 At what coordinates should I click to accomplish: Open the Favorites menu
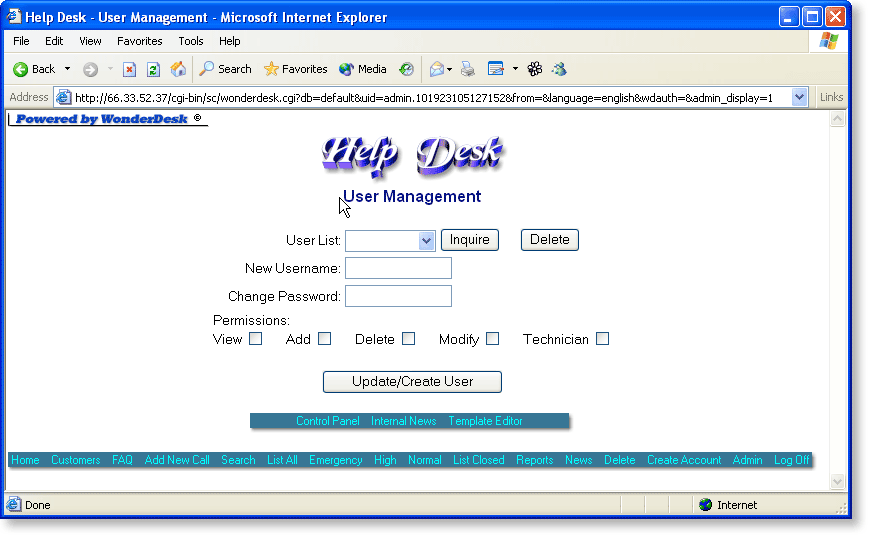coord(140,41)
